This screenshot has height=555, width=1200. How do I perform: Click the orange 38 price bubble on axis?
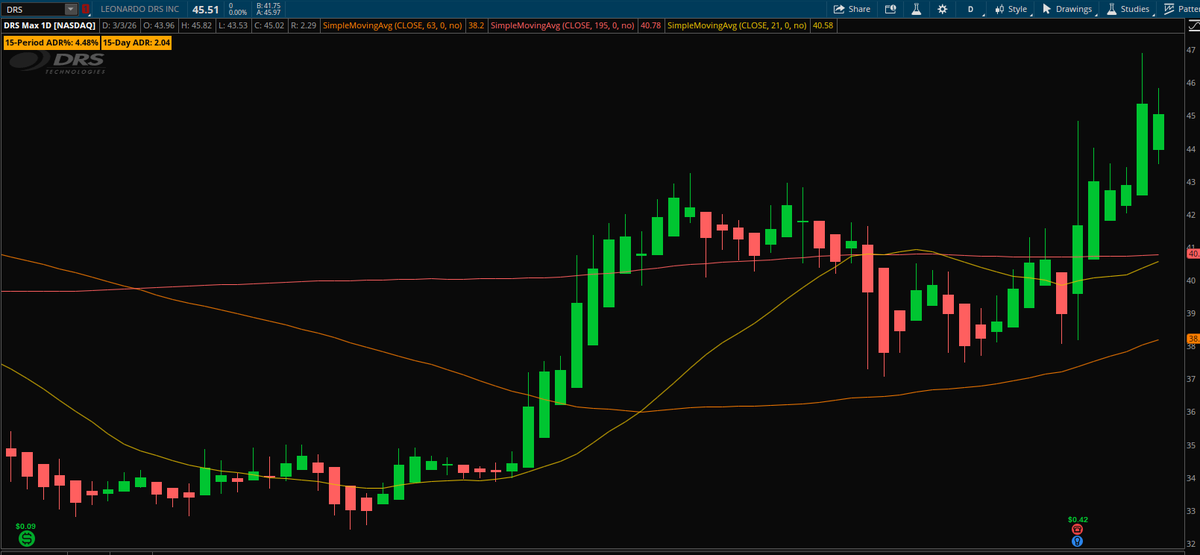1192,339
